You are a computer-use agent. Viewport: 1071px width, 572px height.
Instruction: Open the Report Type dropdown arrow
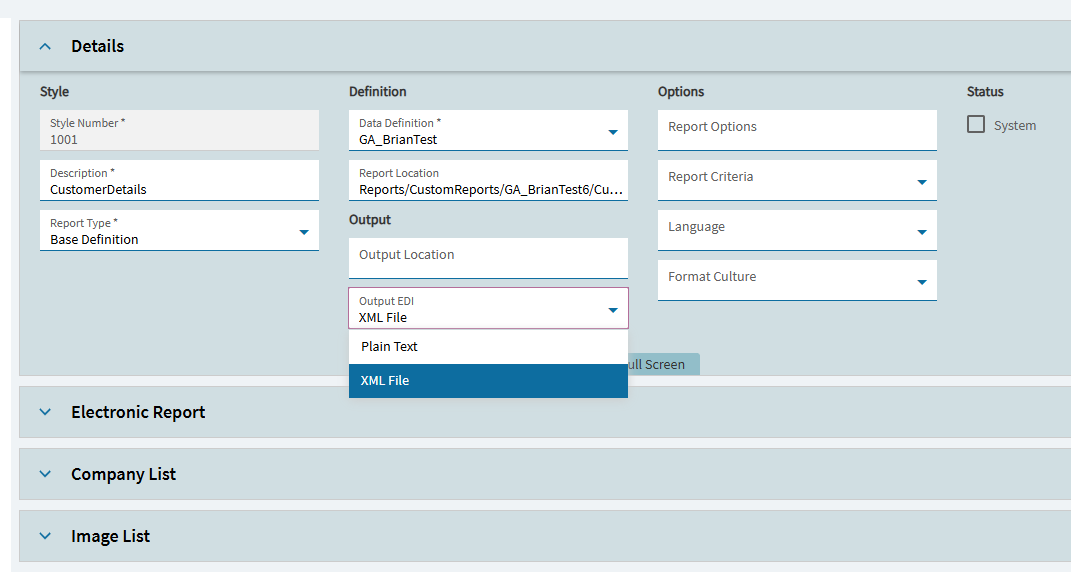(x=304, y=232)
